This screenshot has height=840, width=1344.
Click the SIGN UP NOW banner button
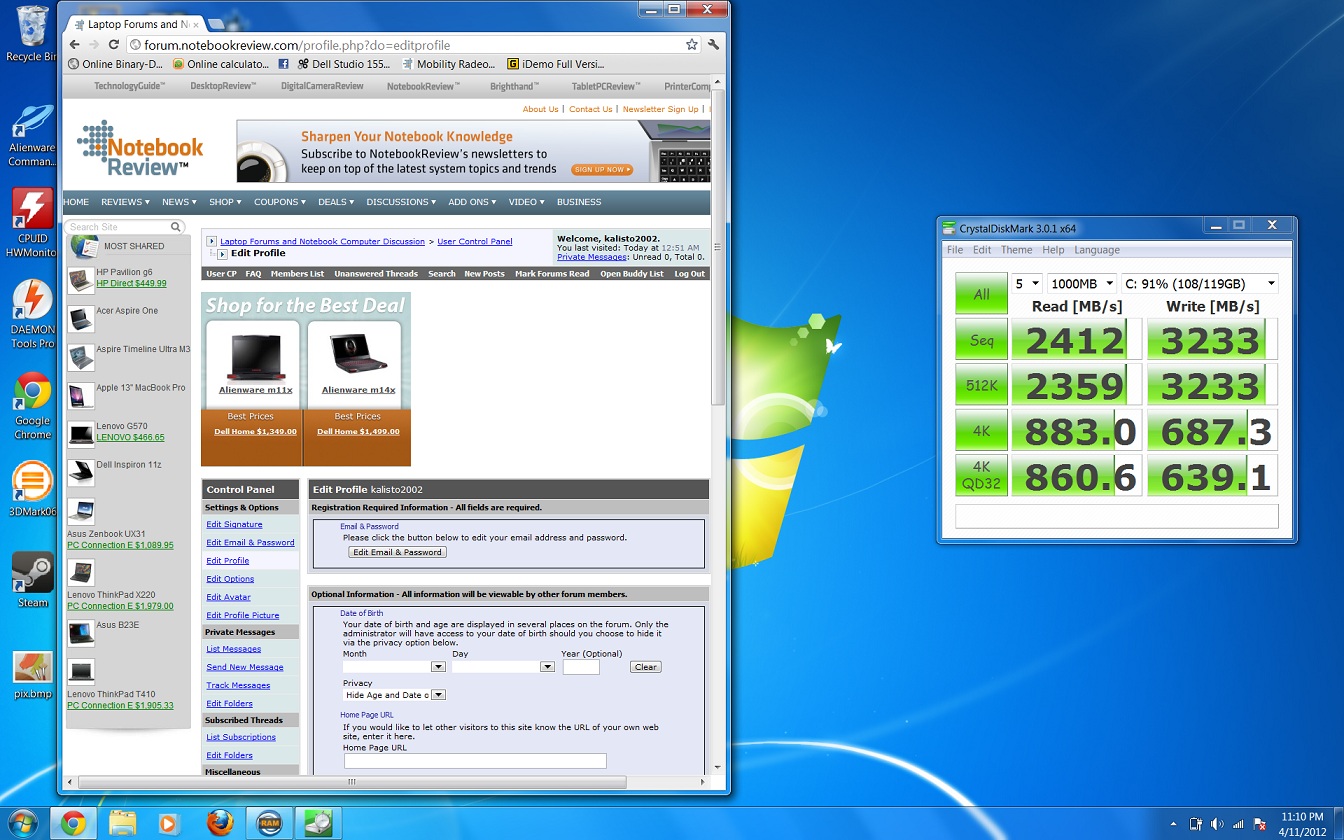(x=602, y=170)
